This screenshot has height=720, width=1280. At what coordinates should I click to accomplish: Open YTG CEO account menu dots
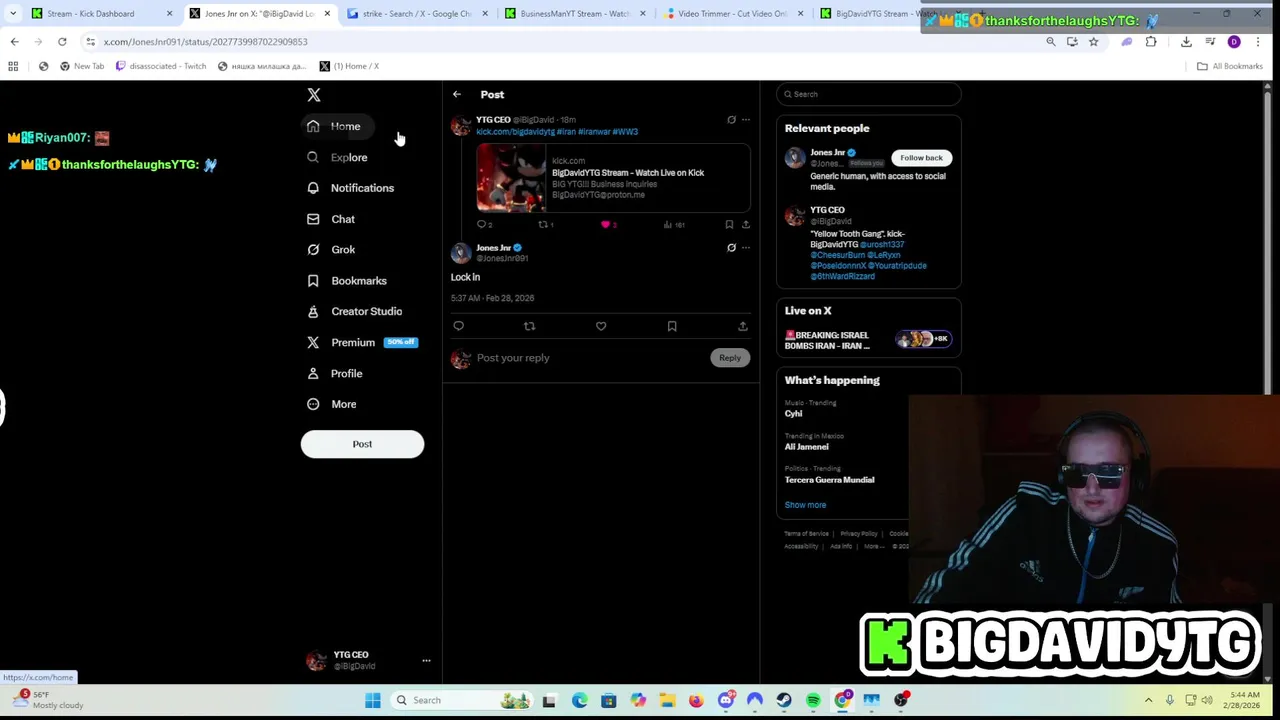pyautogui.click(x=426, y=660)
